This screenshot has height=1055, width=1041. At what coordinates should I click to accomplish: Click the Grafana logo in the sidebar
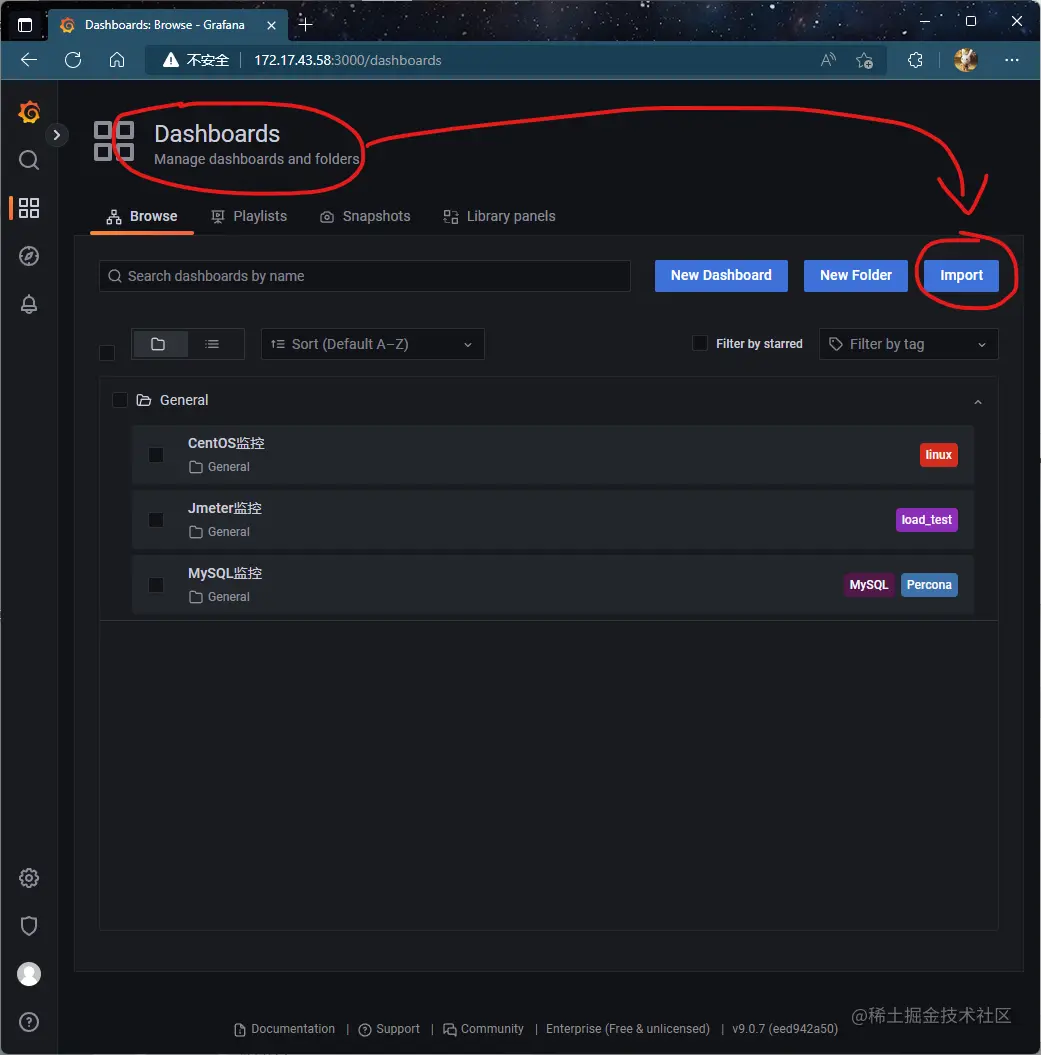coord(29,112)
